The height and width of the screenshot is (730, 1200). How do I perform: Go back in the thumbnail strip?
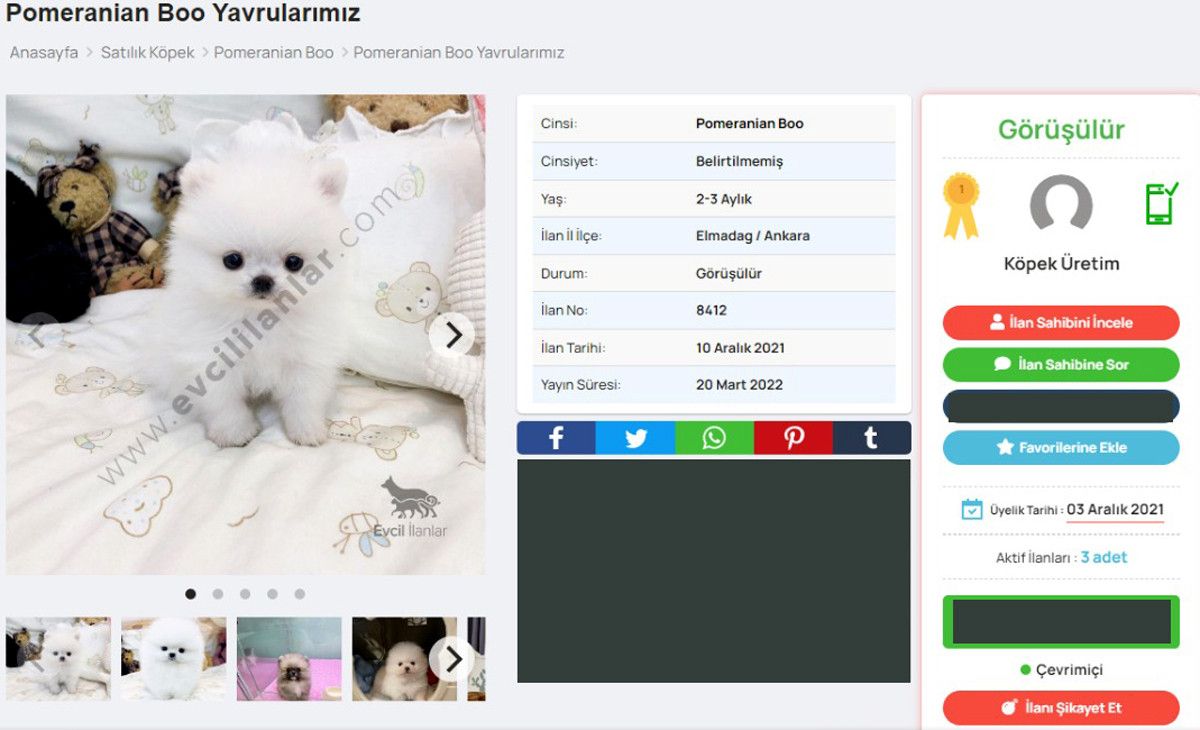point(36,659)
